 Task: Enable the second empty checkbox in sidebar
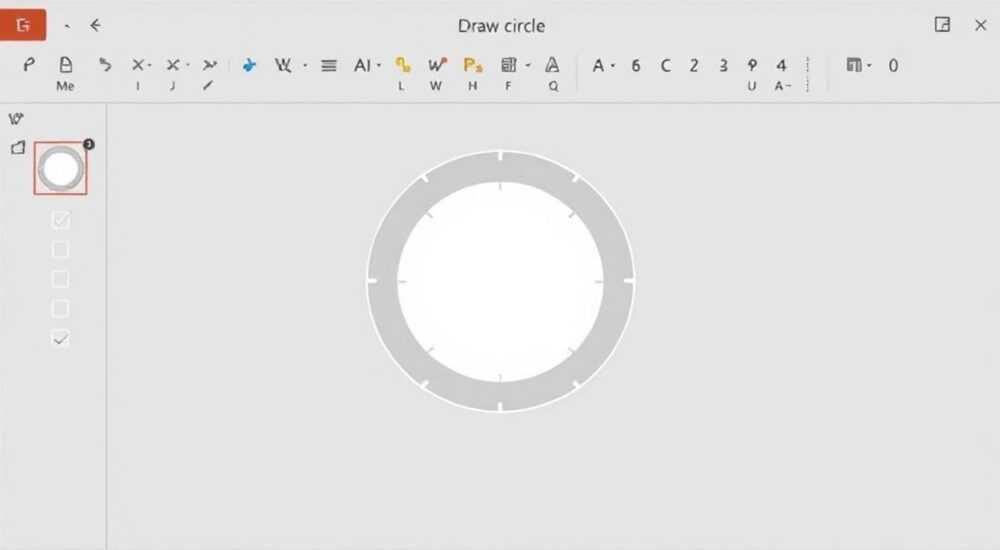click(x=61, y=279)
